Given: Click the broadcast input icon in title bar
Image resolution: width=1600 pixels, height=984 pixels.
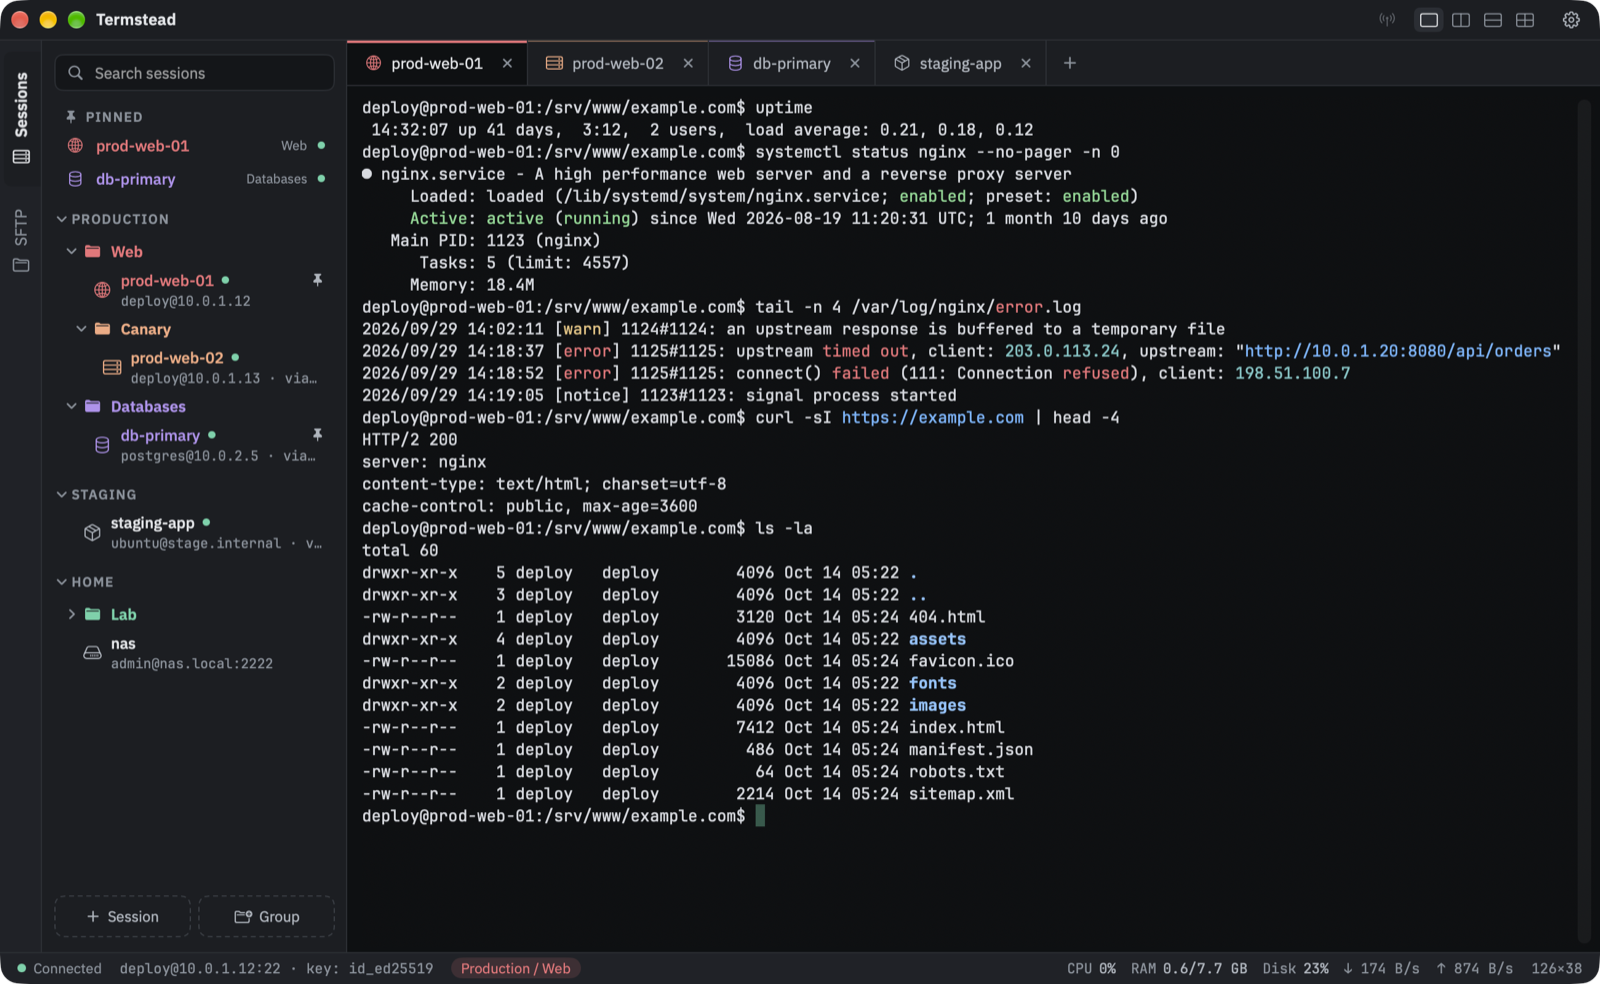Looking at the screenshot, I should coord(1387,20).
